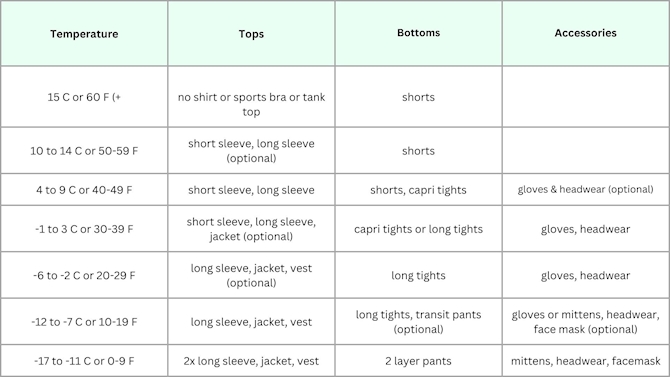This screenshot has width=670, height=377.
Task: Click long tights, transit pants (optional) cell
Action: point(418,321)
